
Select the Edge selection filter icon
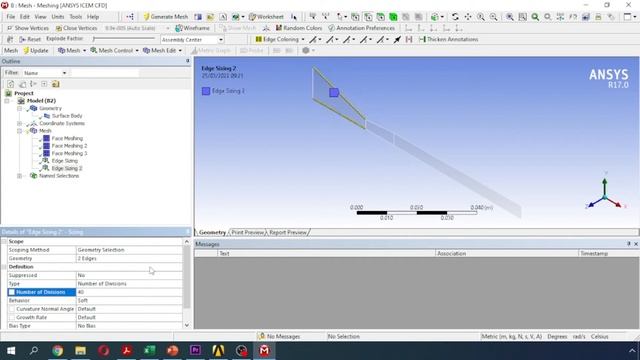point(368,17)
